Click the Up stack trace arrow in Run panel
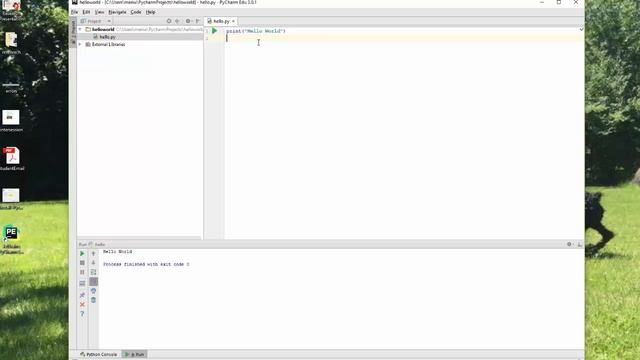This screenshot has height=360, width=640. [93, 253]
